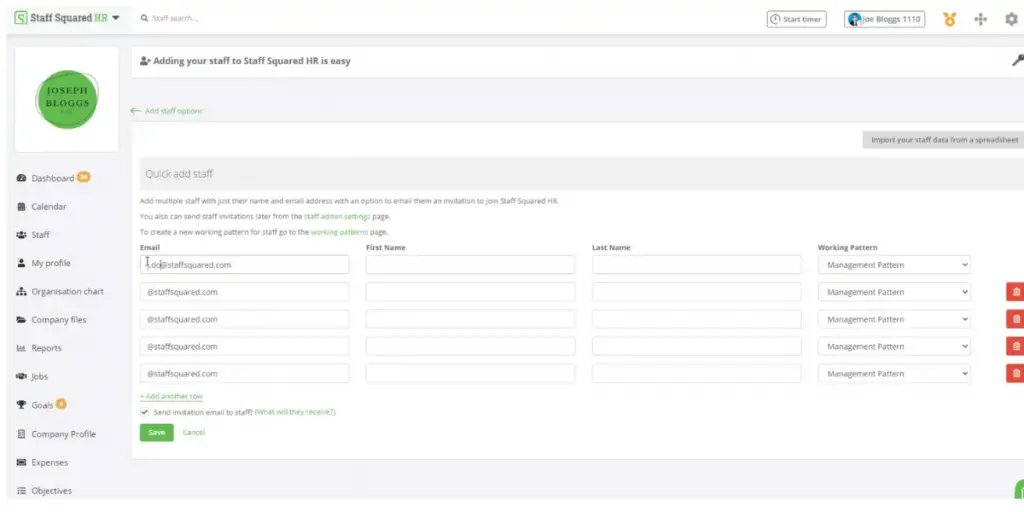Click the My profile person icon

click(21, 263)
